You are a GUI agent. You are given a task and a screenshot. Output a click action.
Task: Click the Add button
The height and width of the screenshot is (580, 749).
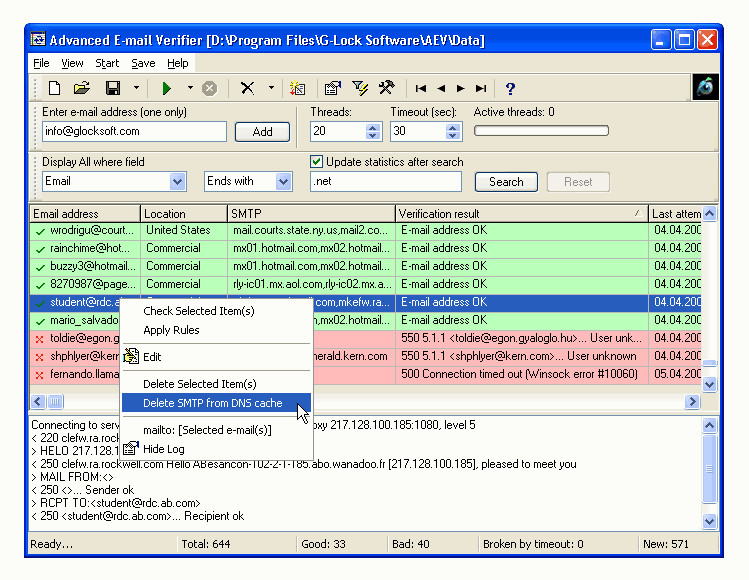pyautogui.click(x=262, y=131)
